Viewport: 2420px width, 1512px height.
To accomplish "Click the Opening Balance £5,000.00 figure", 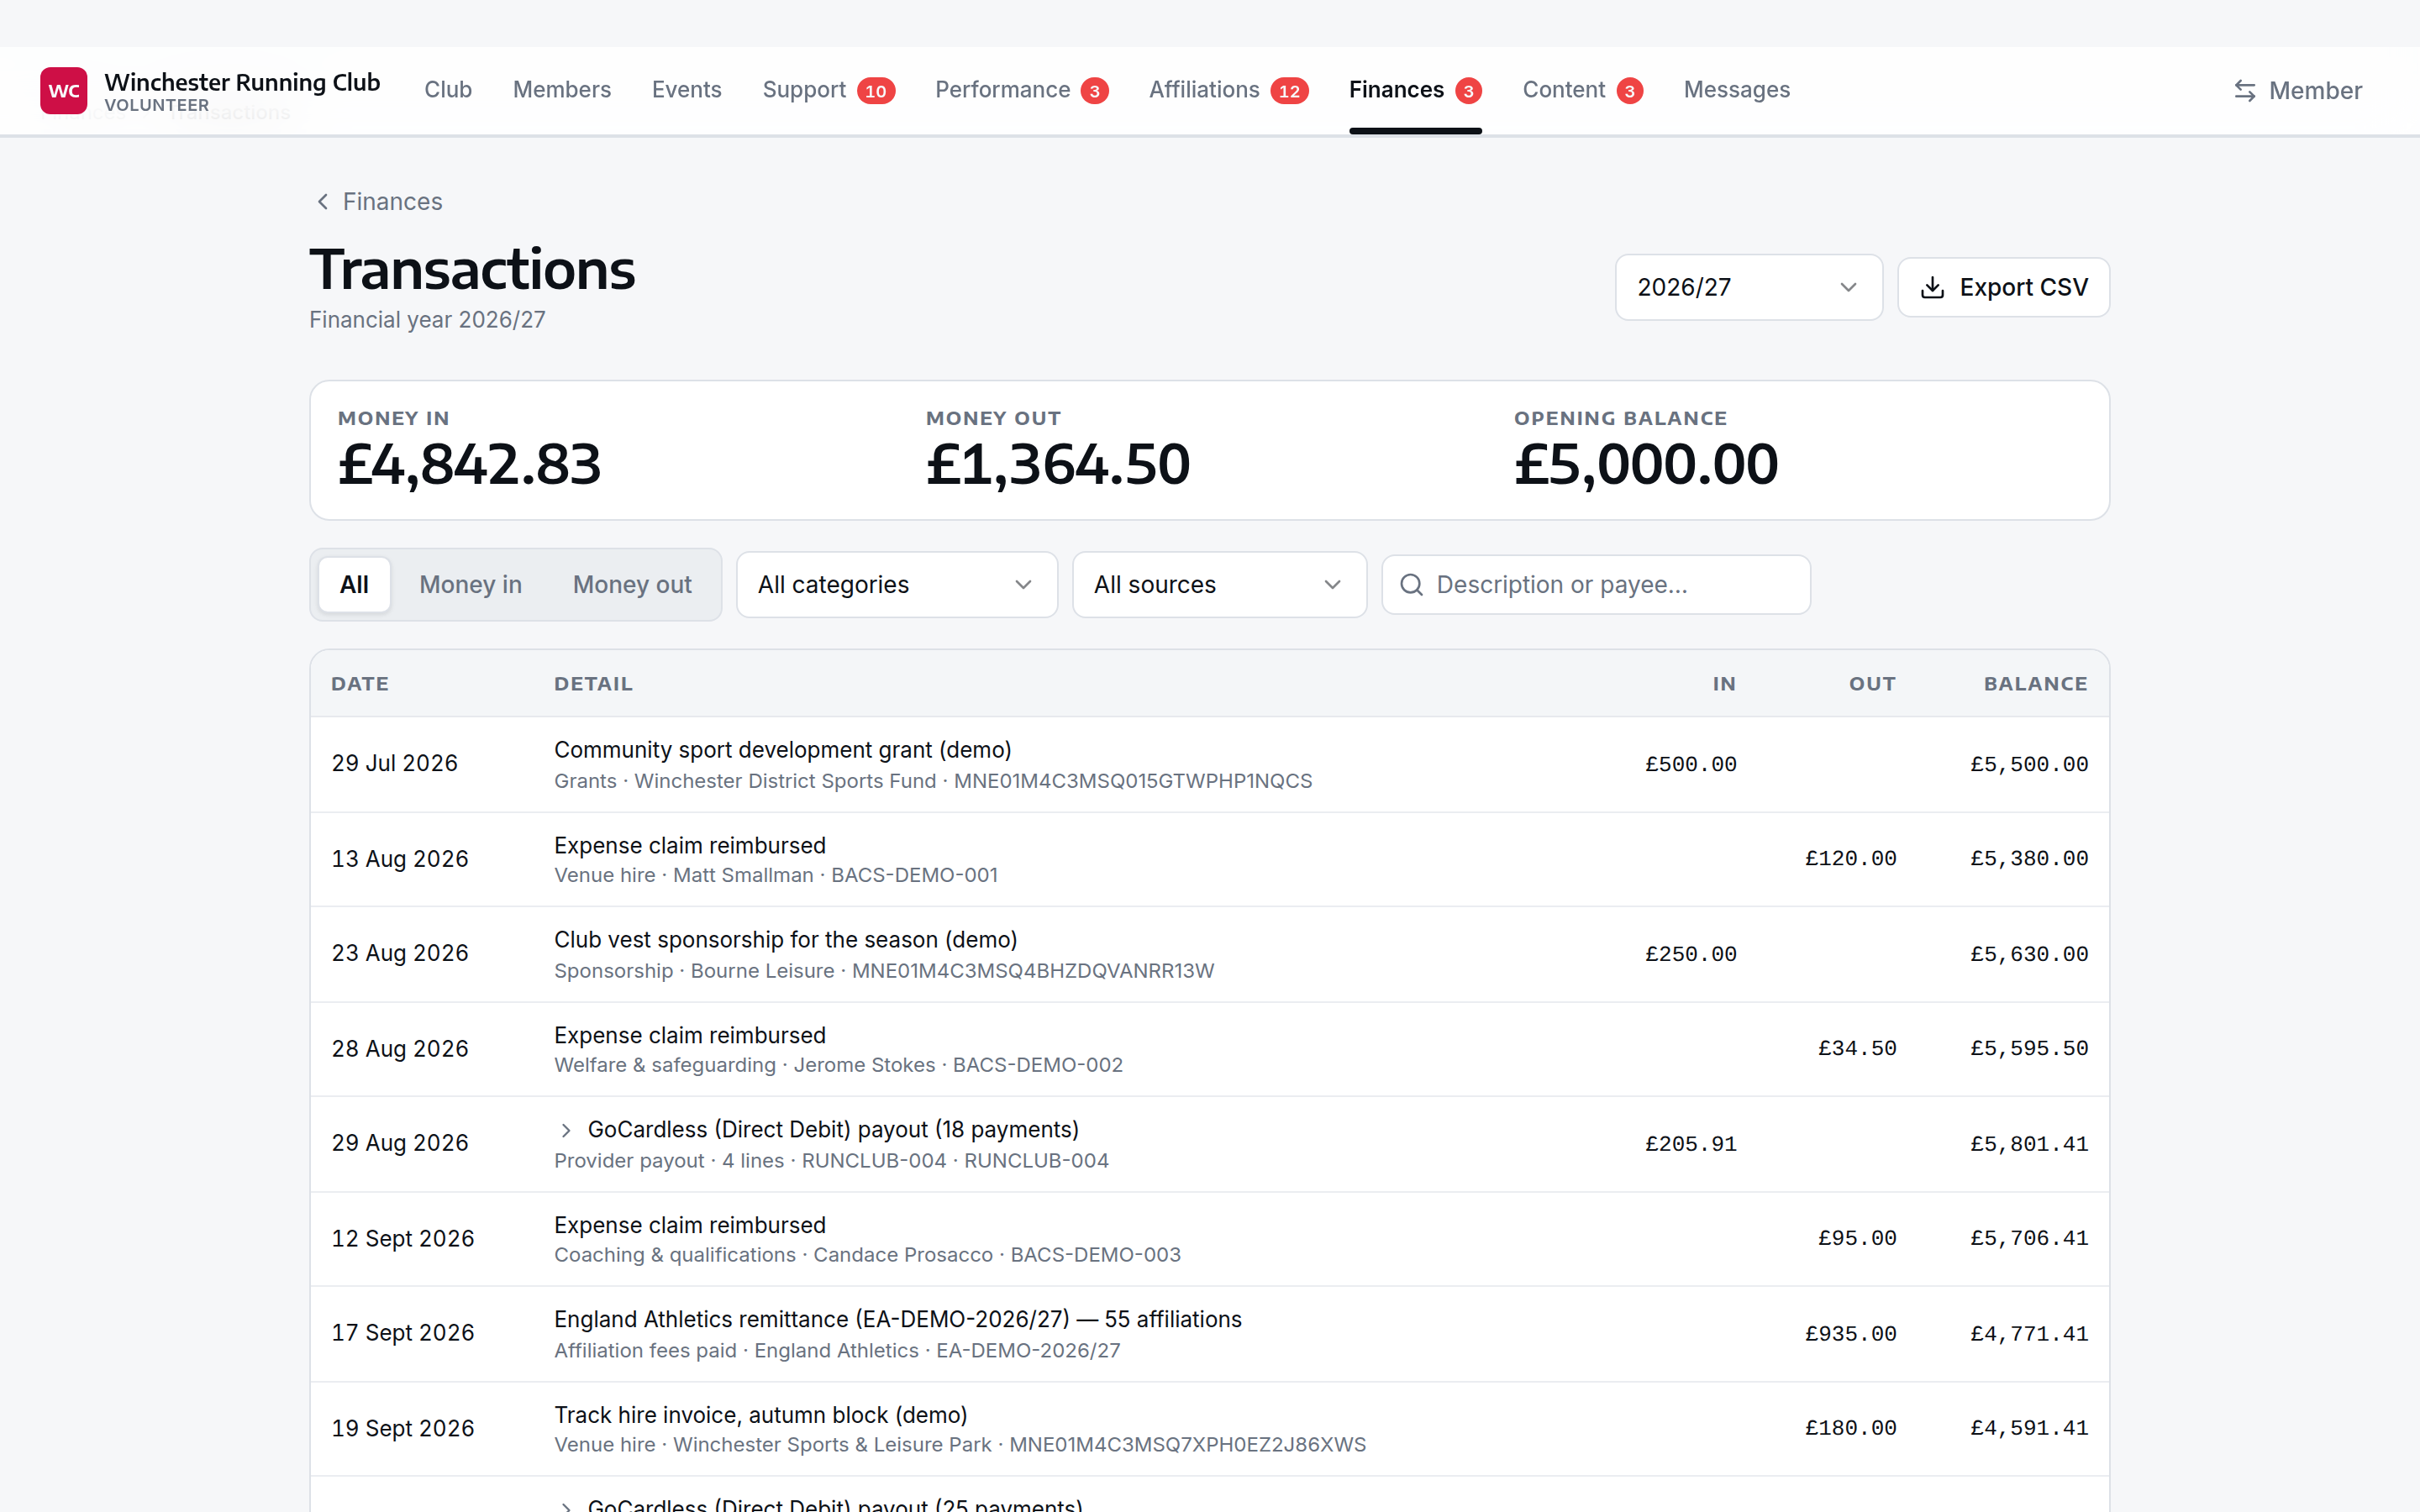I will pos(1645,465).
